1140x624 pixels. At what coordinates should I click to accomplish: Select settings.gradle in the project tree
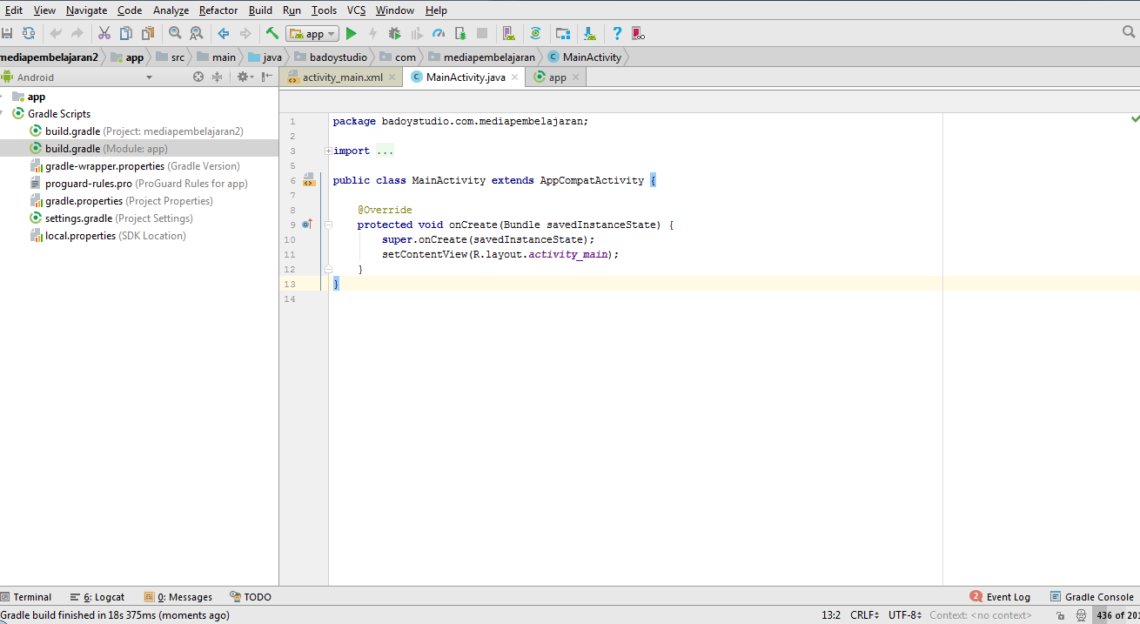[78, 218]
